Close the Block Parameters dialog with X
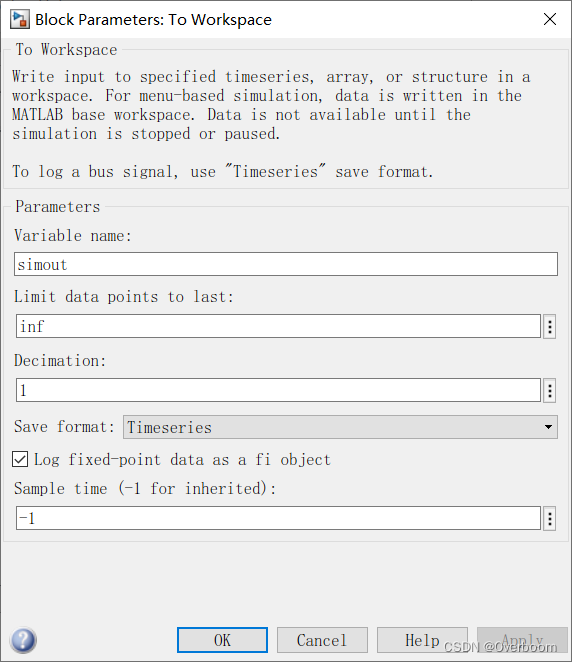 click(550, 19)
